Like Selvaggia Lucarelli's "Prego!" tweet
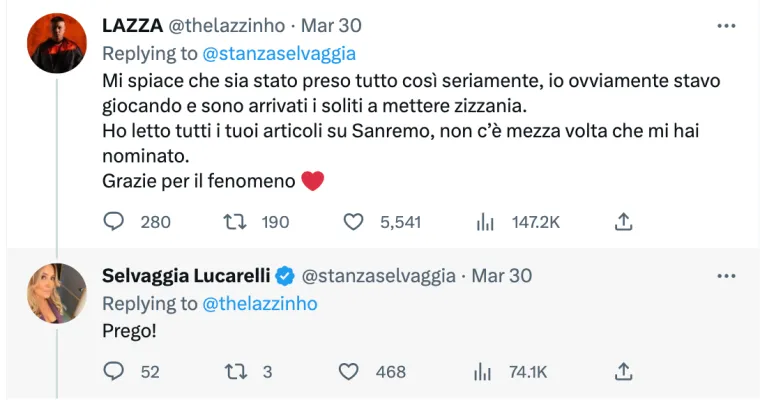 [x=349, y=371]
